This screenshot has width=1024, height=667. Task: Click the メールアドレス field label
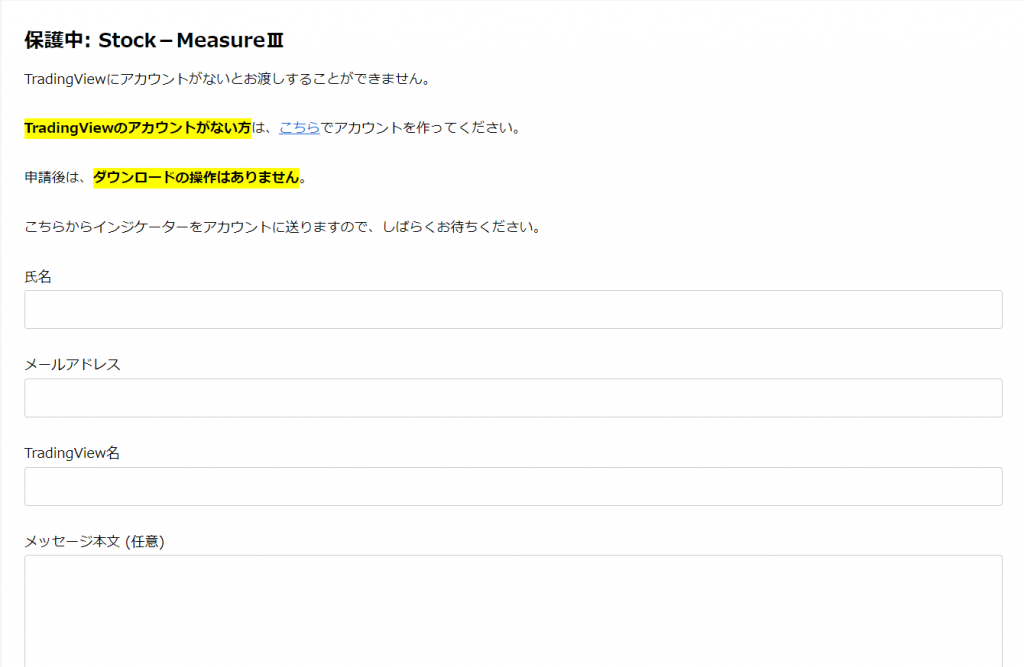click(72, 365)
